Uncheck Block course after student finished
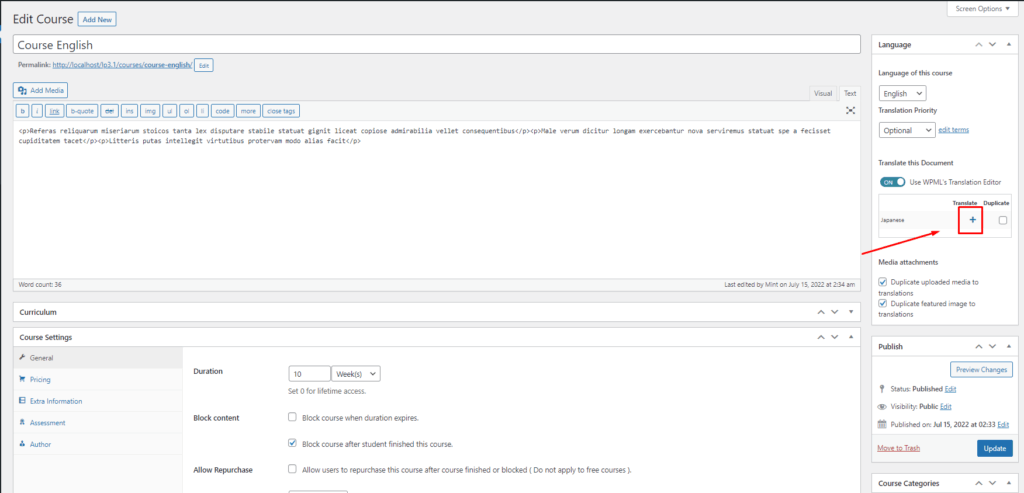This screenshot has width=1024, height=493. [x=293, y=443]
